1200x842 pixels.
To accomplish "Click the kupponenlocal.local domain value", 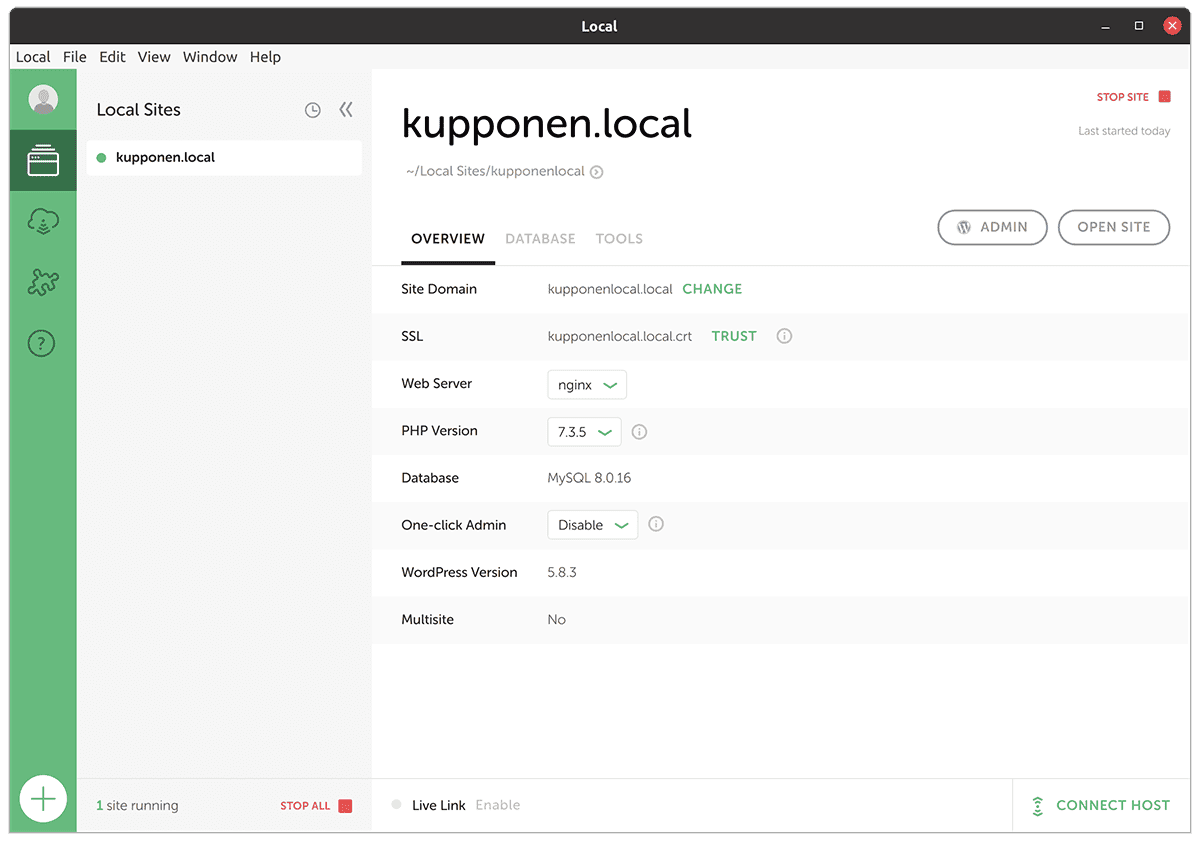I will point(610,289).
